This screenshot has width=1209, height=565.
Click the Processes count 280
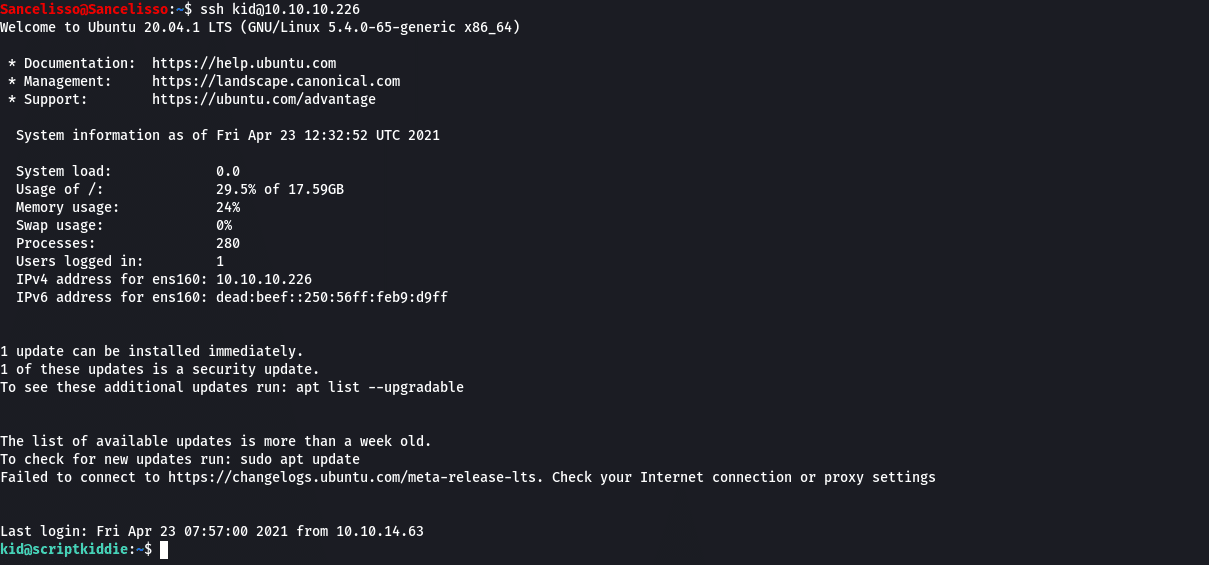(x=228, y=243)
